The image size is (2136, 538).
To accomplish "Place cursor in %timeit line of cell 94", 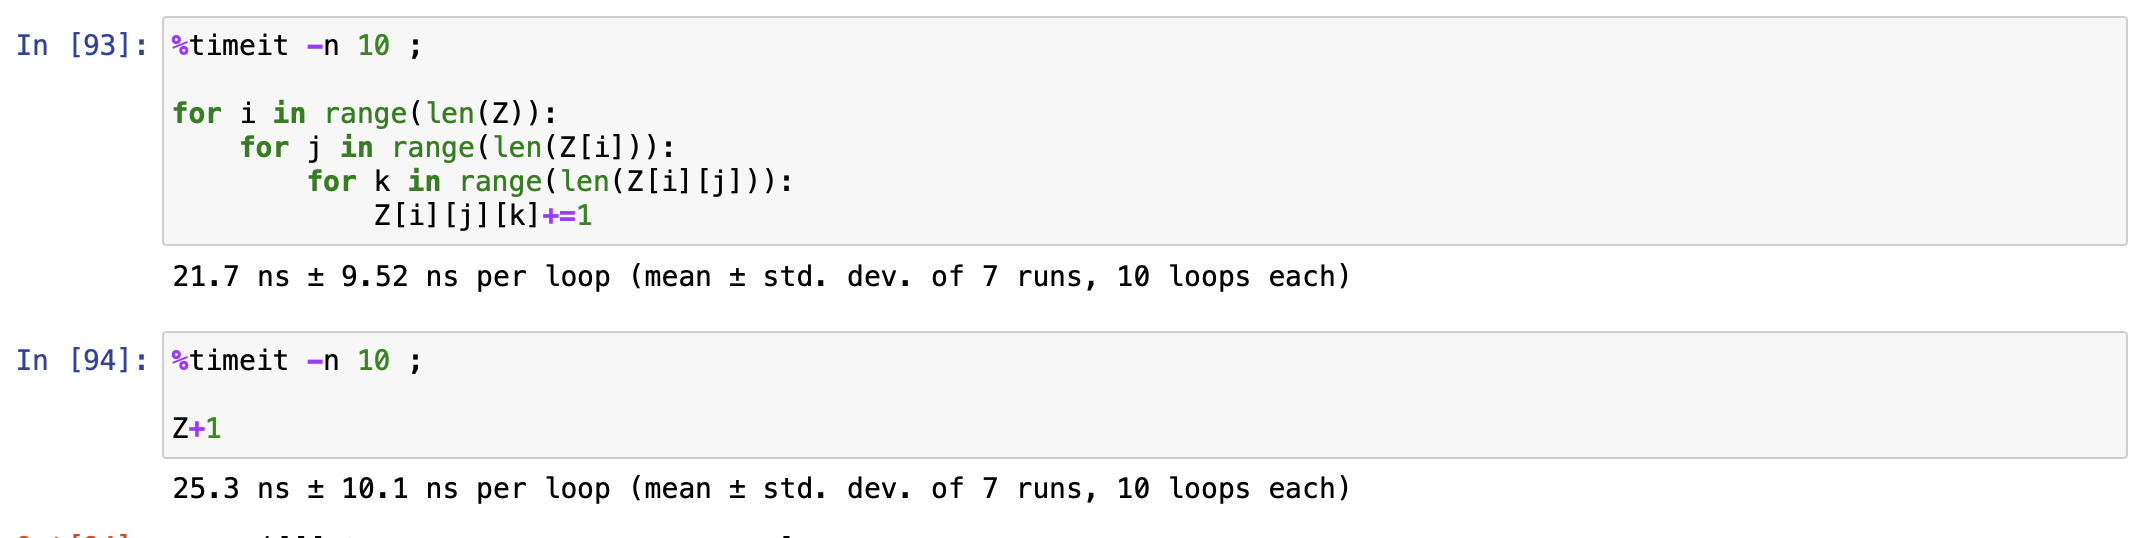I will click(x=297, y=361).
